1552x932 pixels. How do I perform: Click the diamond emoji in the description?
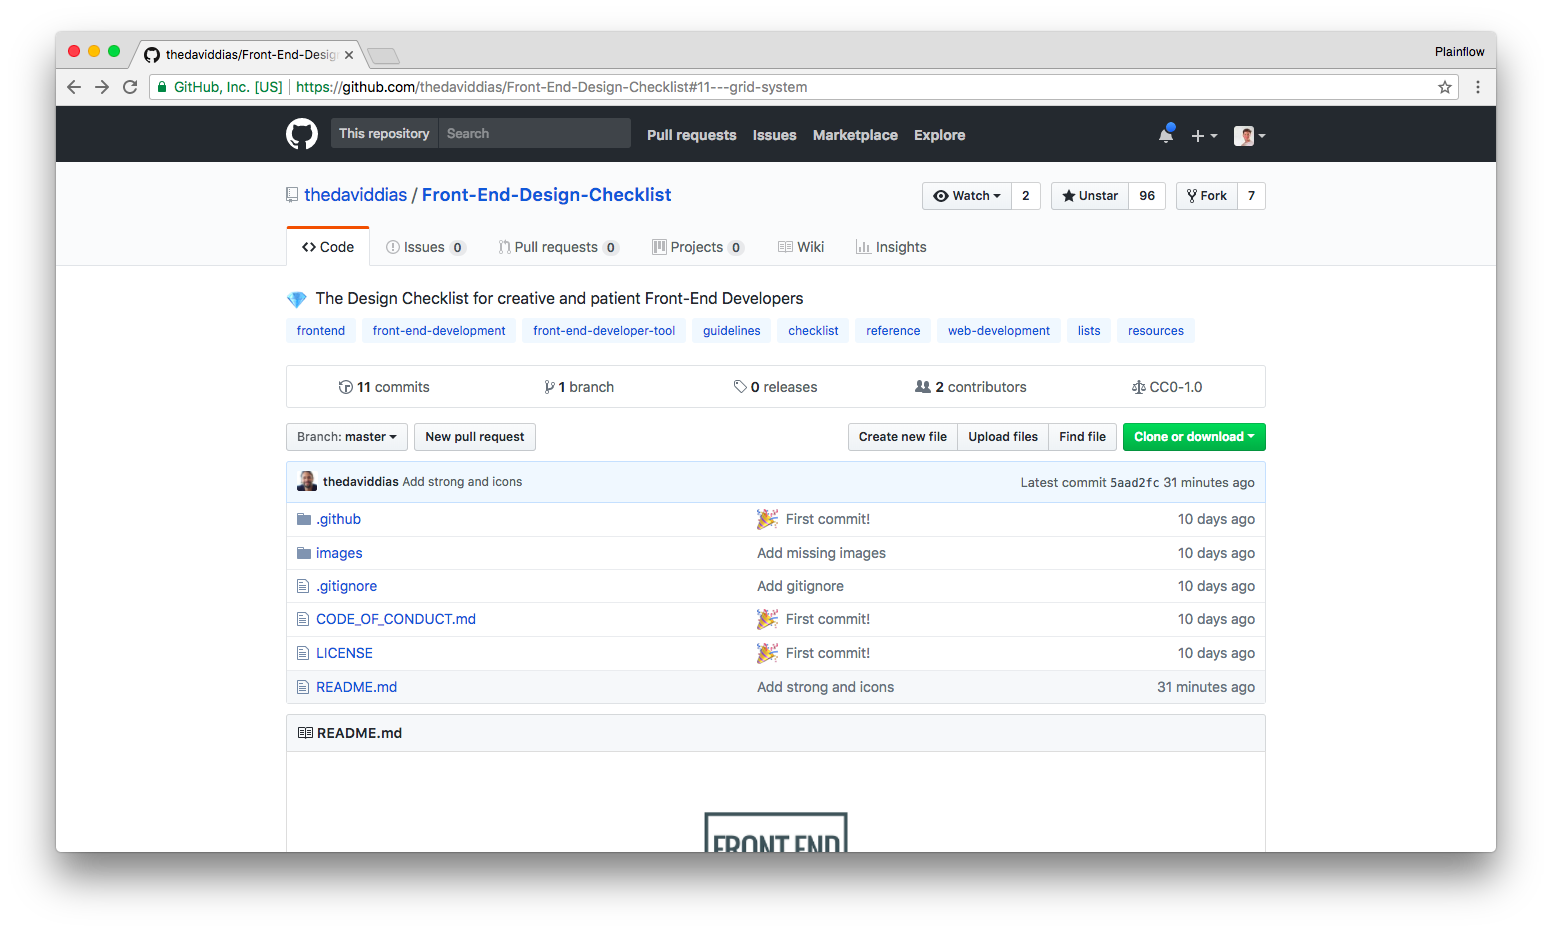297,299
